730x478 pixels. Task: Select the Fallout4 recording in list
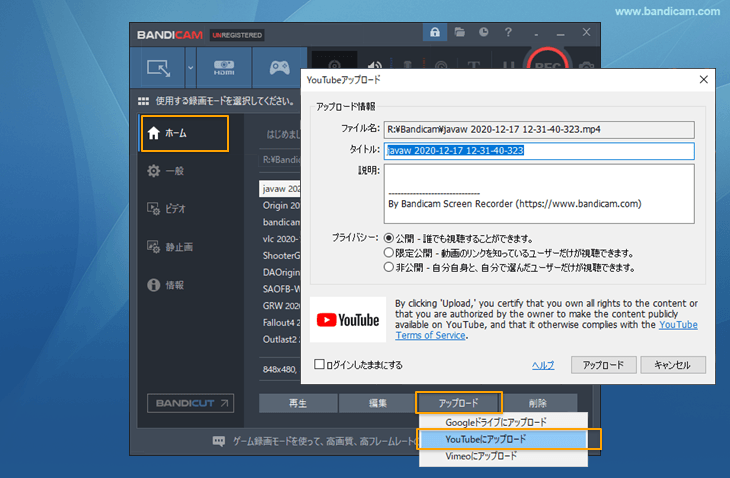(x=281, y=323)
